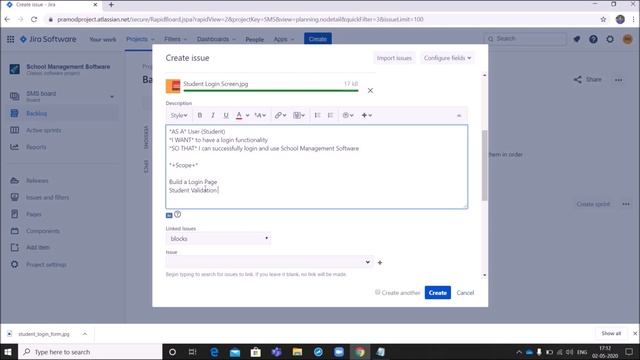Open Windows Start menu

(8, 352)
